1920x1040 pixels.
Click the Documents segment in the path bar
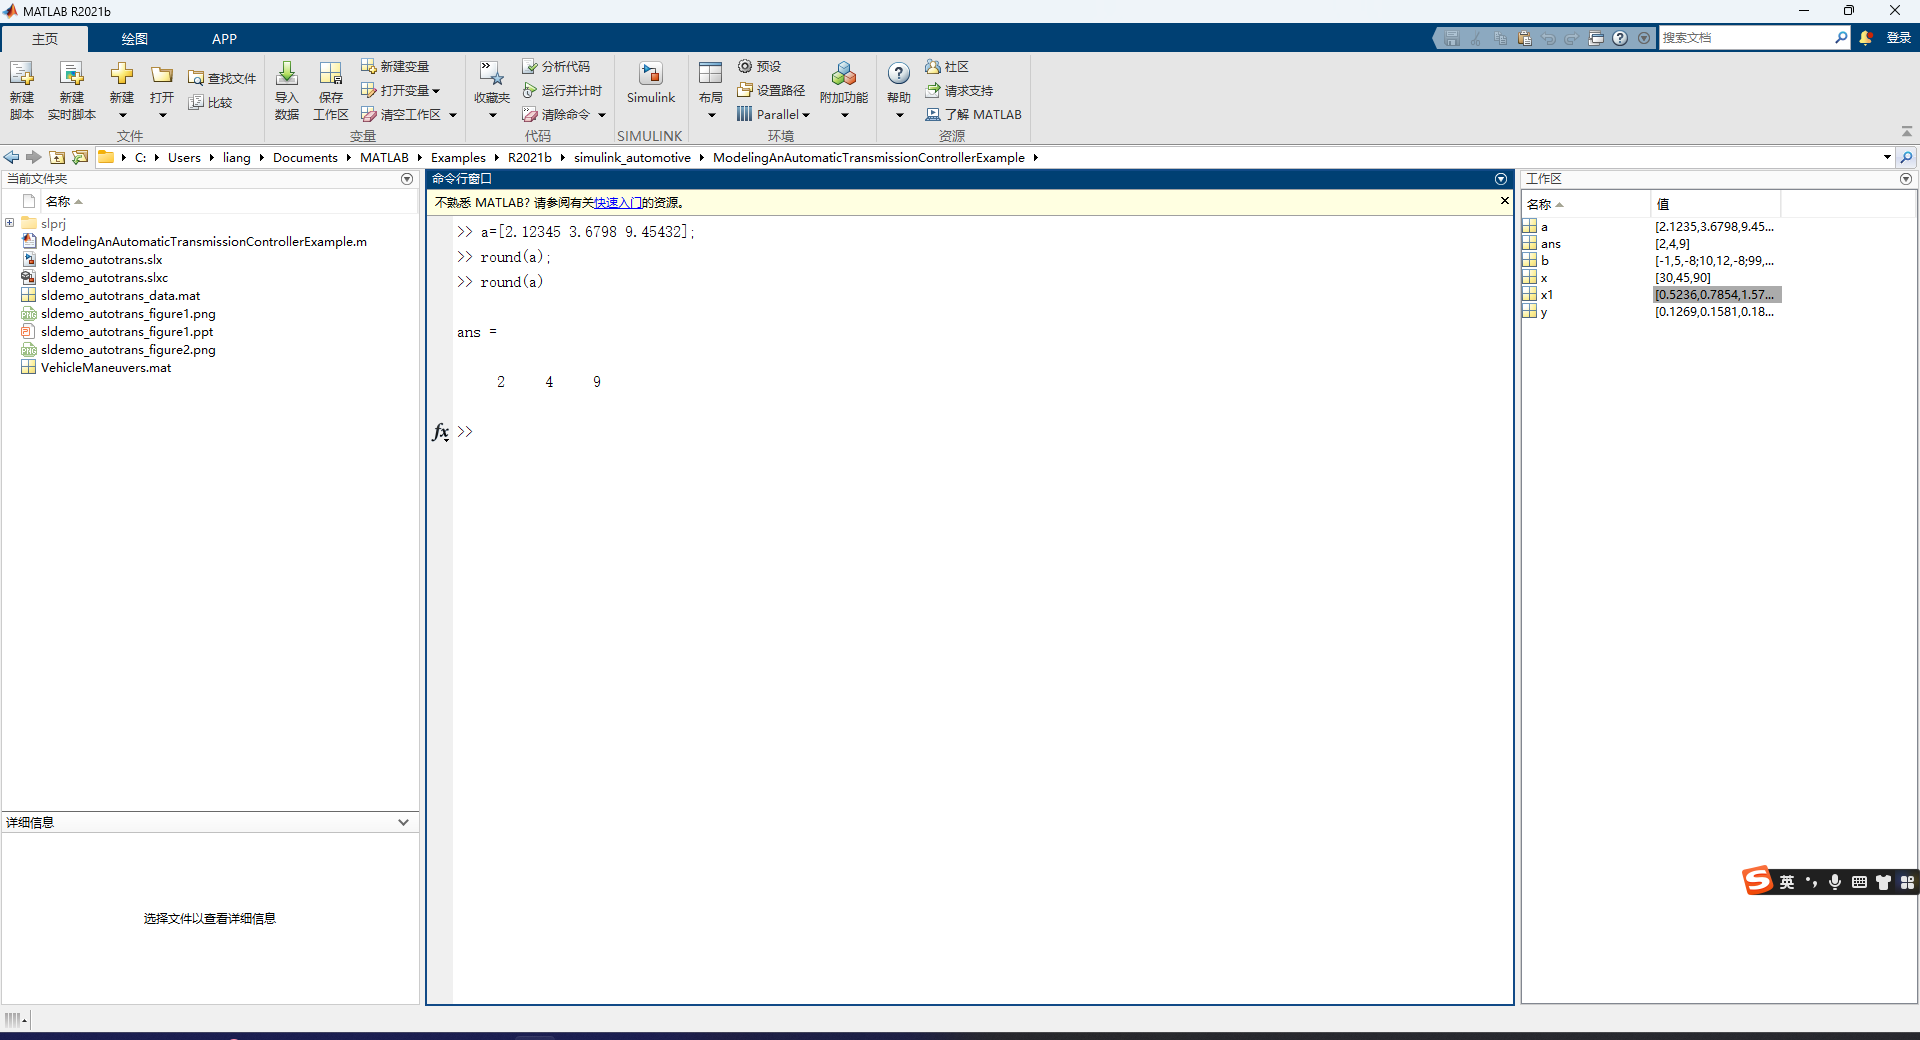pyautogui.click(x=305, y=158)
